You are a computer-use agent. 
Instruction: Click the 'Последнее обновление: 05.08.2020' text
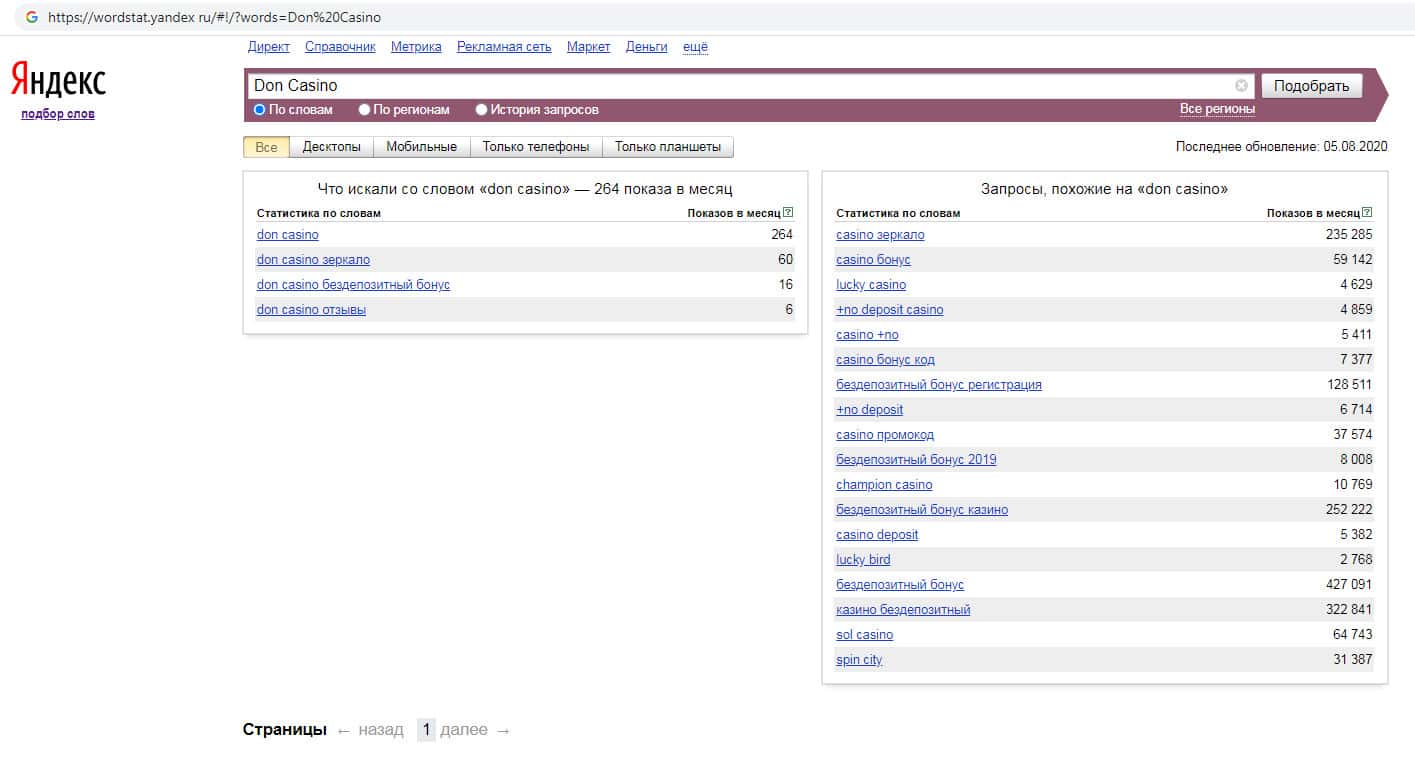pos(1282,147)
